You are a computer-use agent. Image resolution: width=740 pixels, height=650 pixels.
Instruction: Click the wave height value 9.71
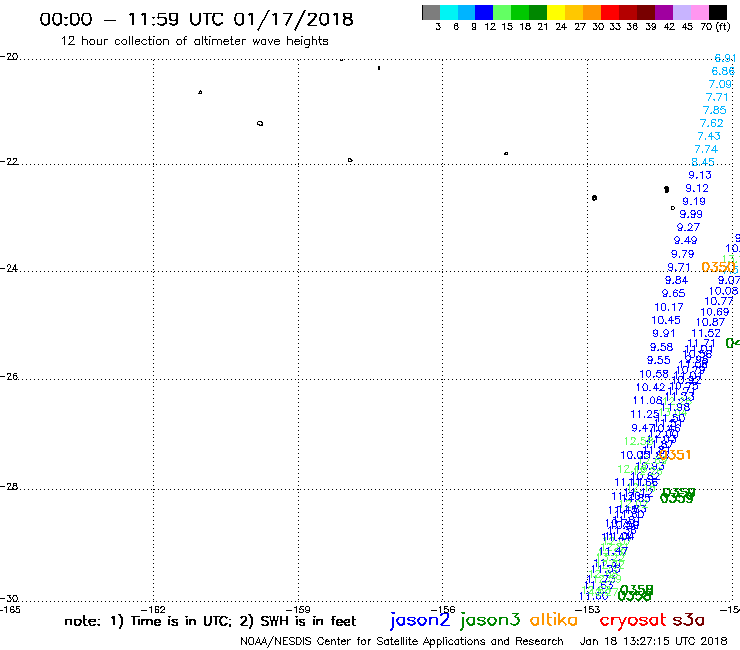pyautogui.click(x=679, y=268)
